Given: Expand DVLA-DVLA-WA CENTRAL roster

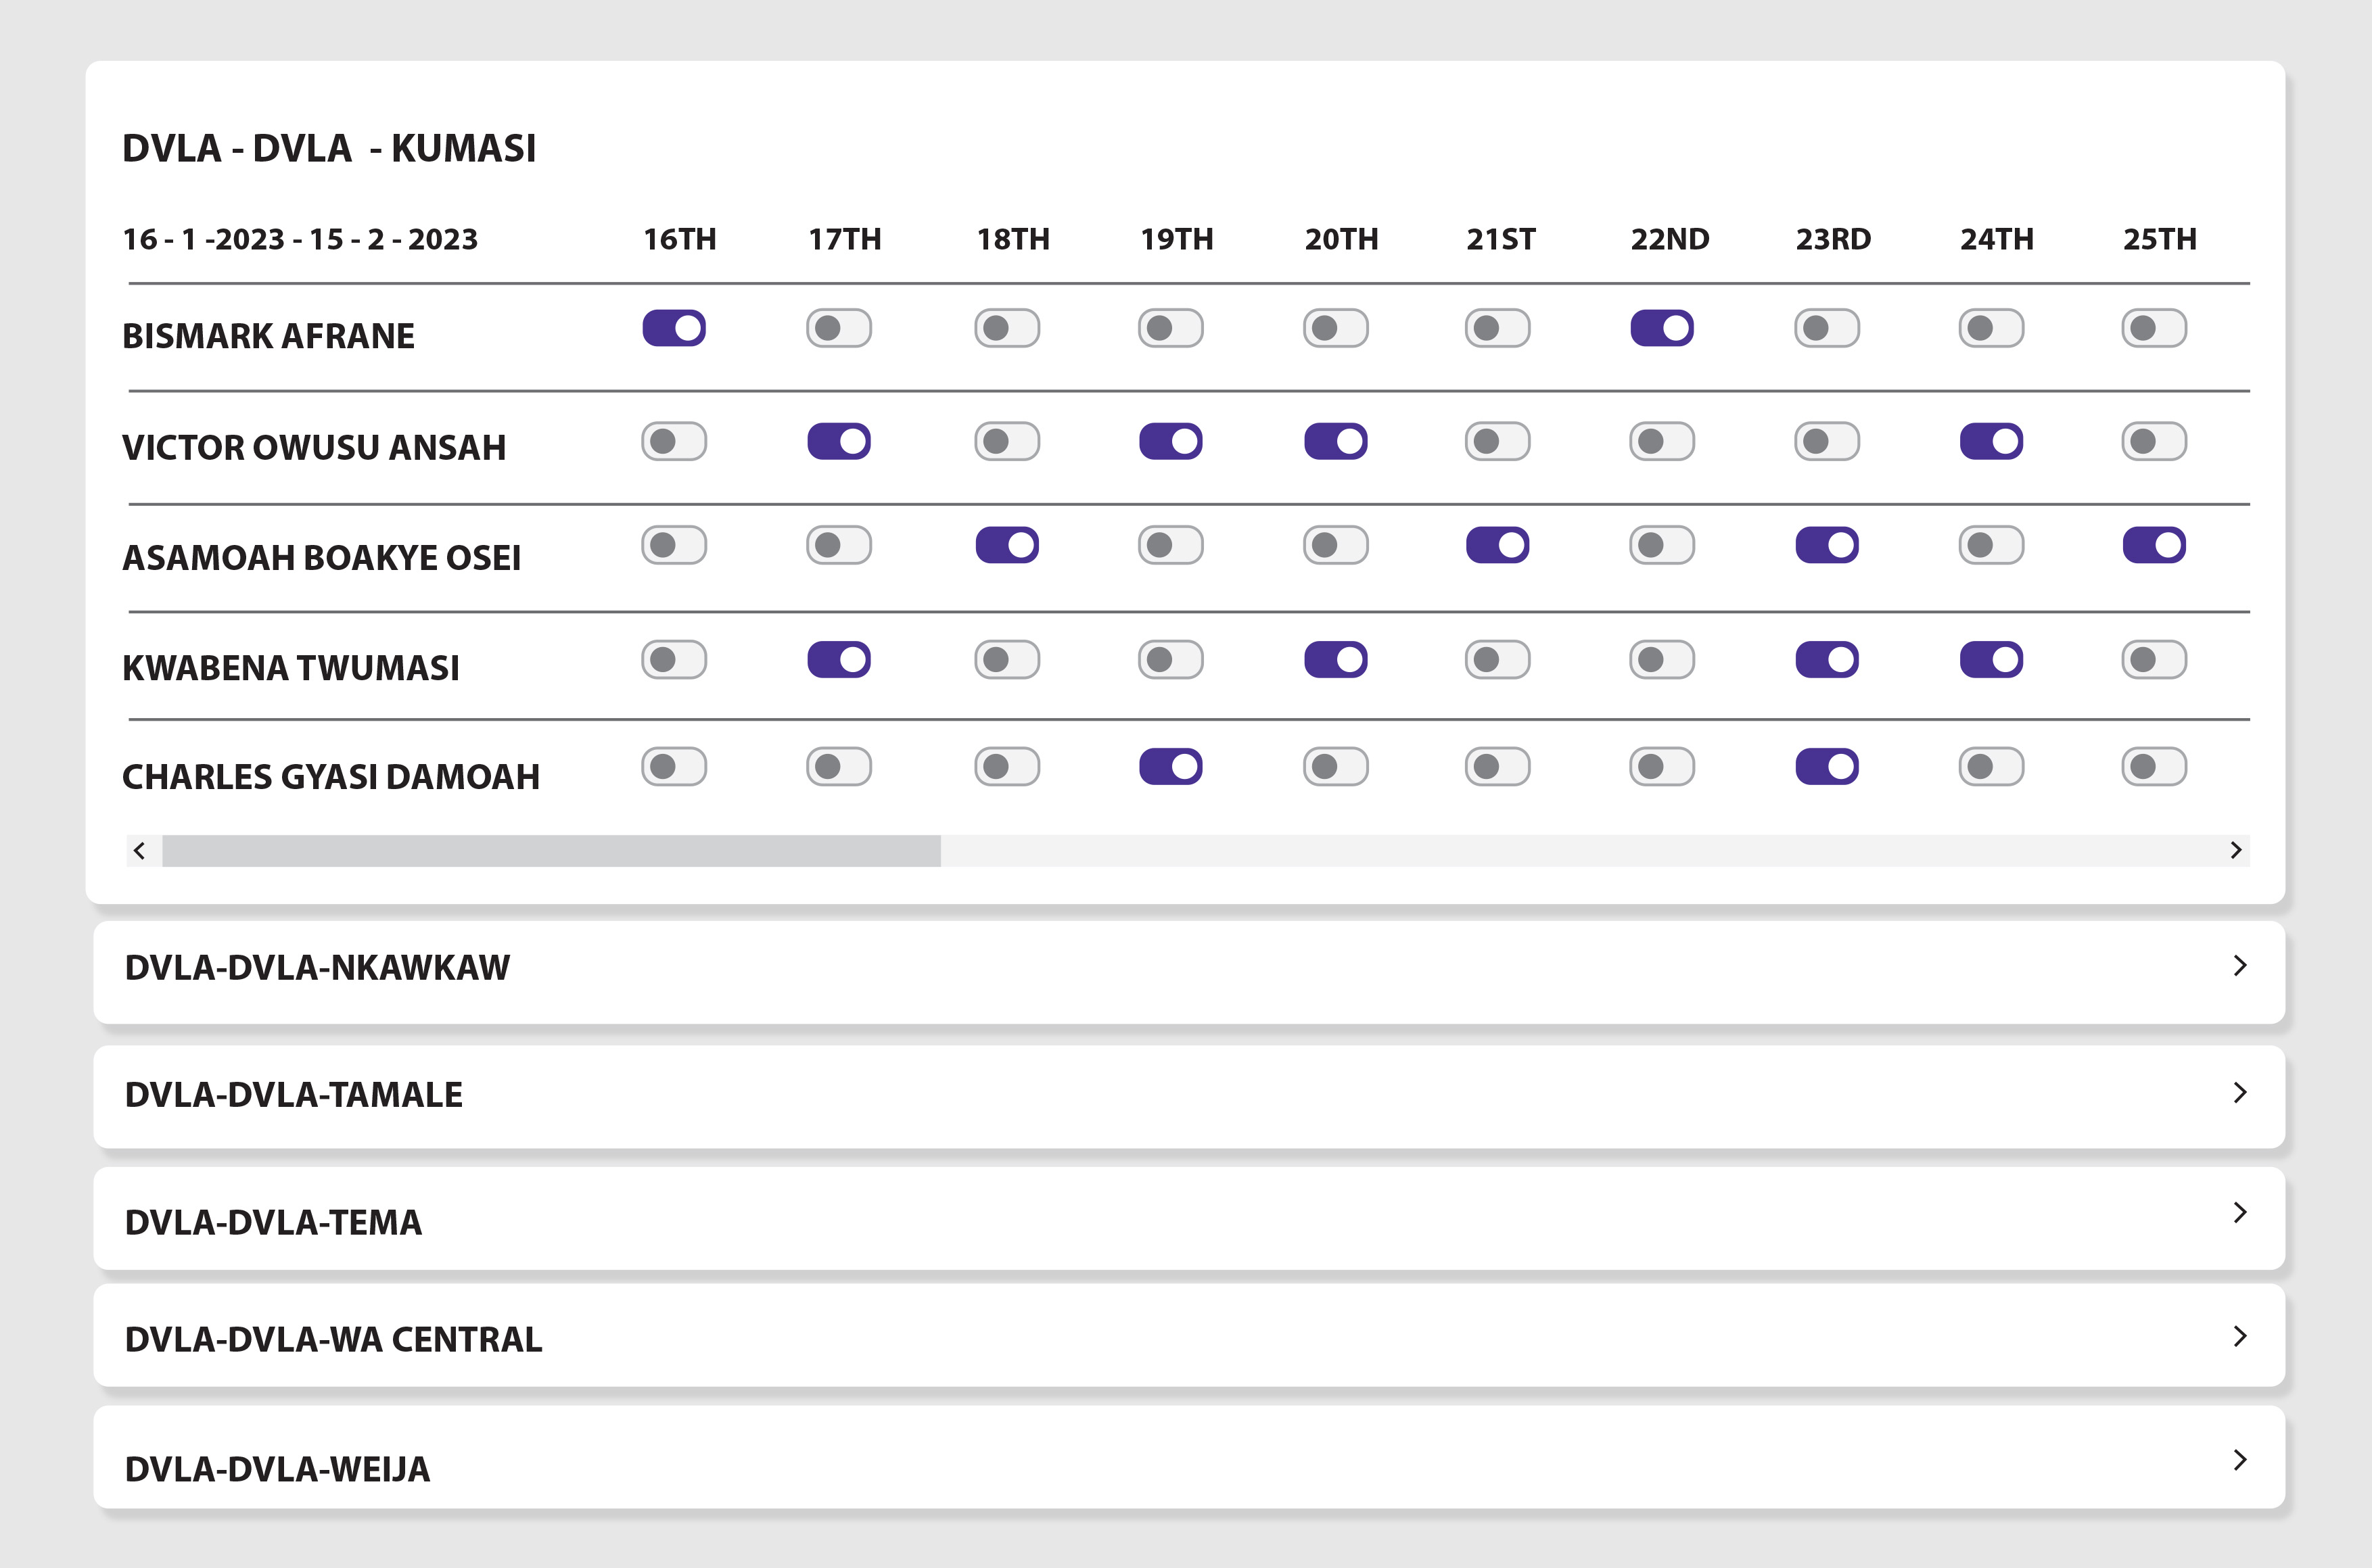Looking at the screenshot, I should [x=2240, y=1337].
